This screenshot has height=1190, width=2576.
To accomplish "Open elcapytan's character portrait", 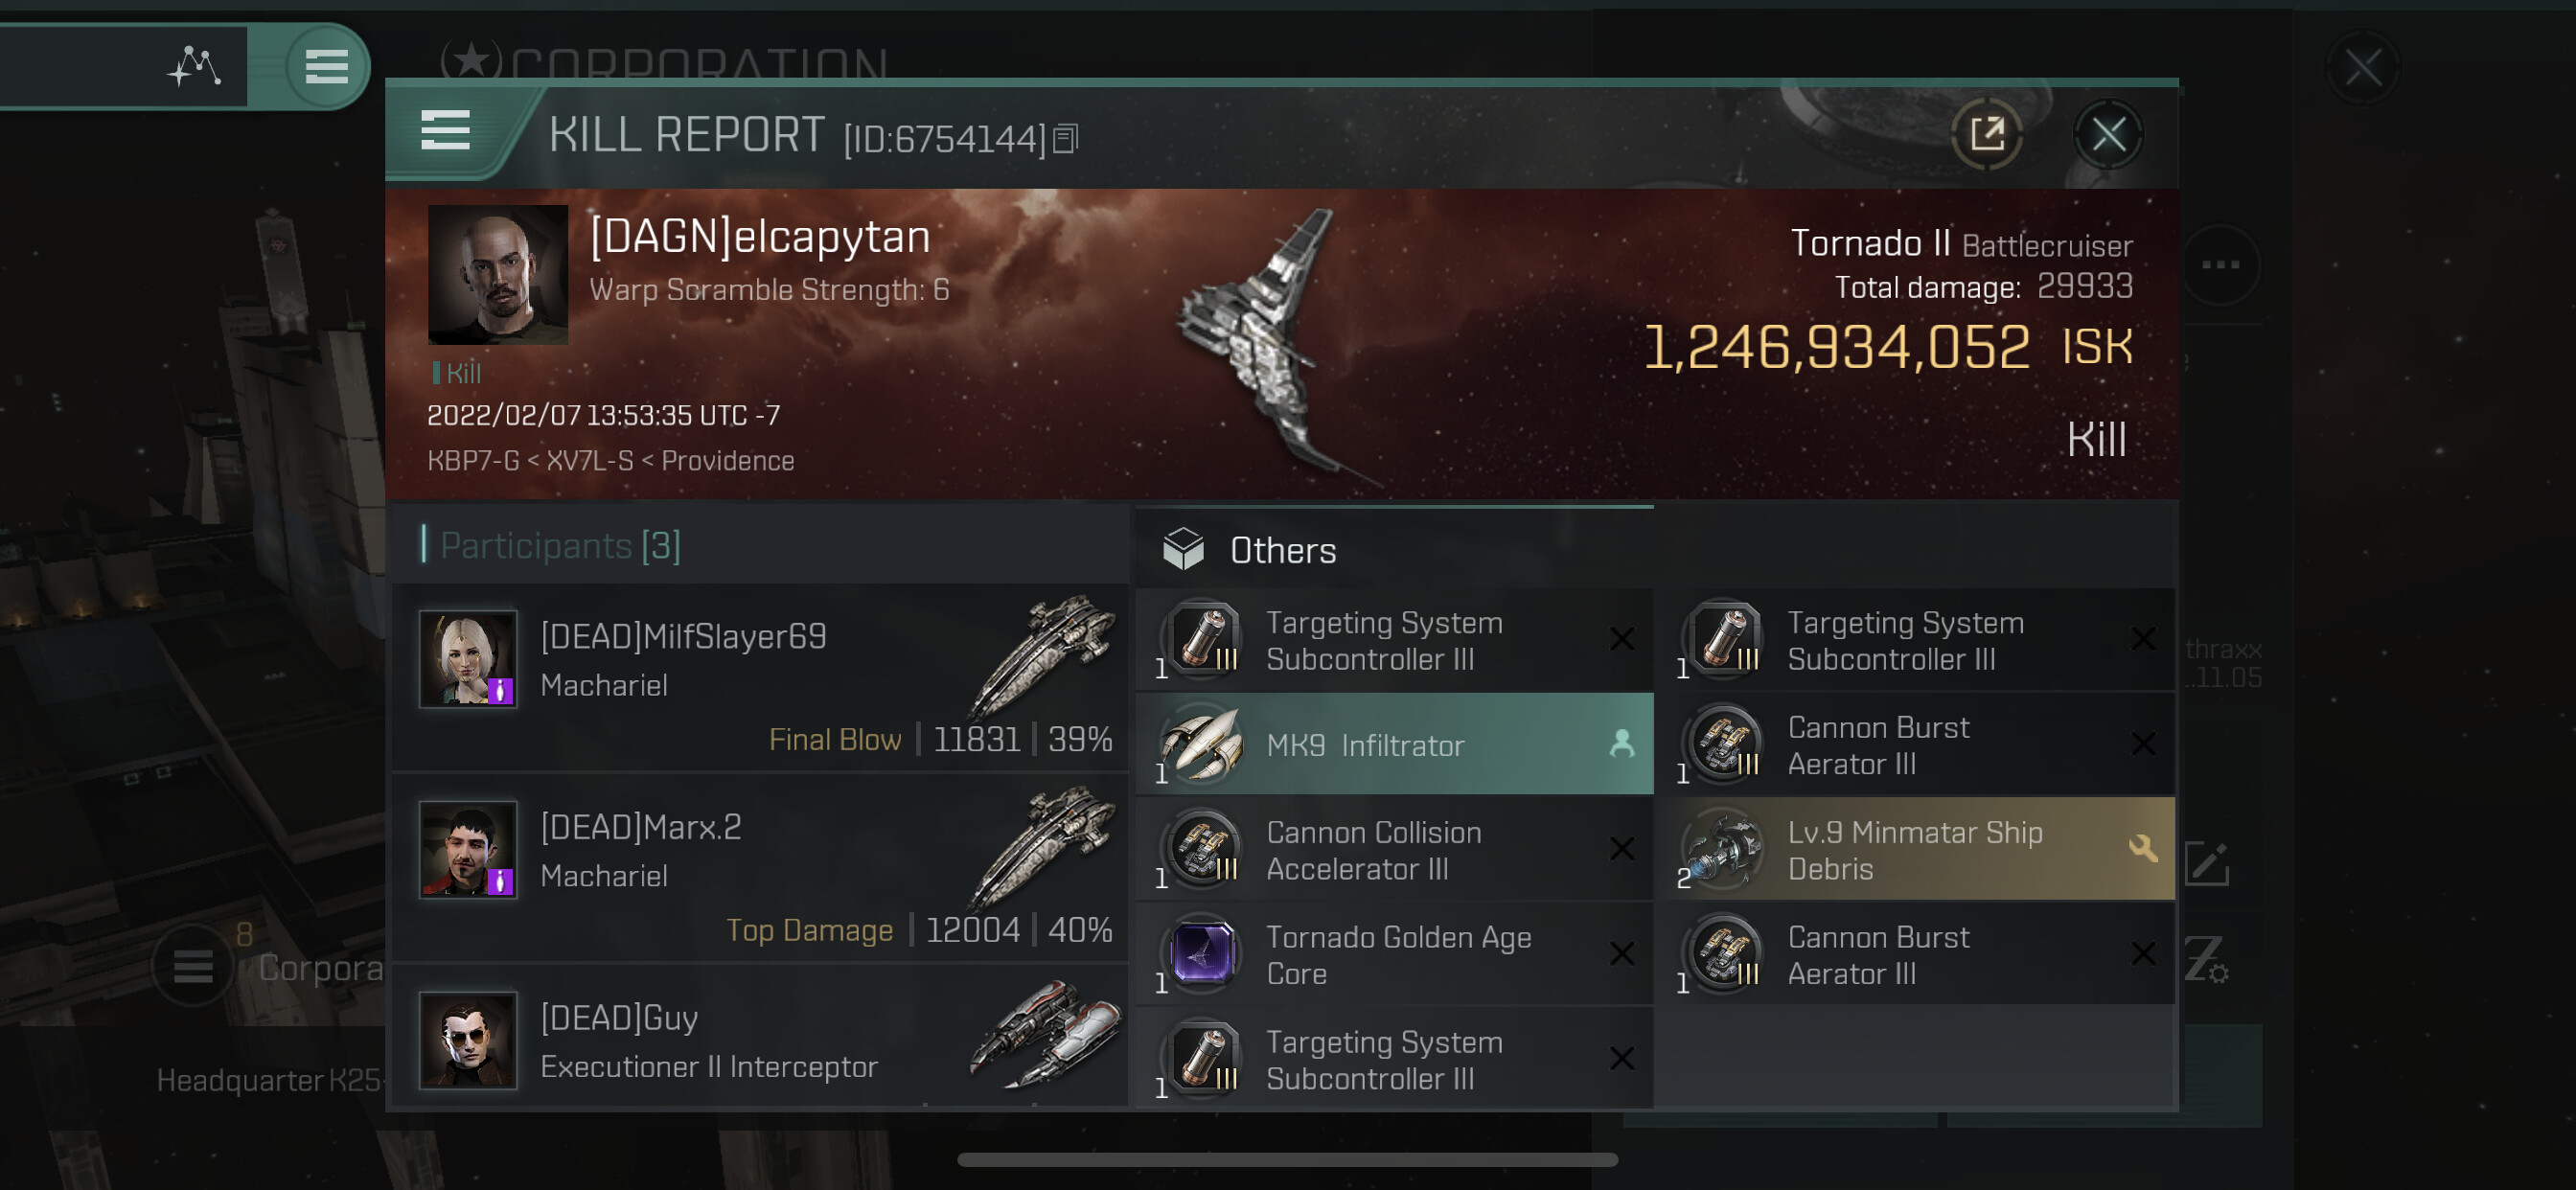I will [x=497, y=275].
